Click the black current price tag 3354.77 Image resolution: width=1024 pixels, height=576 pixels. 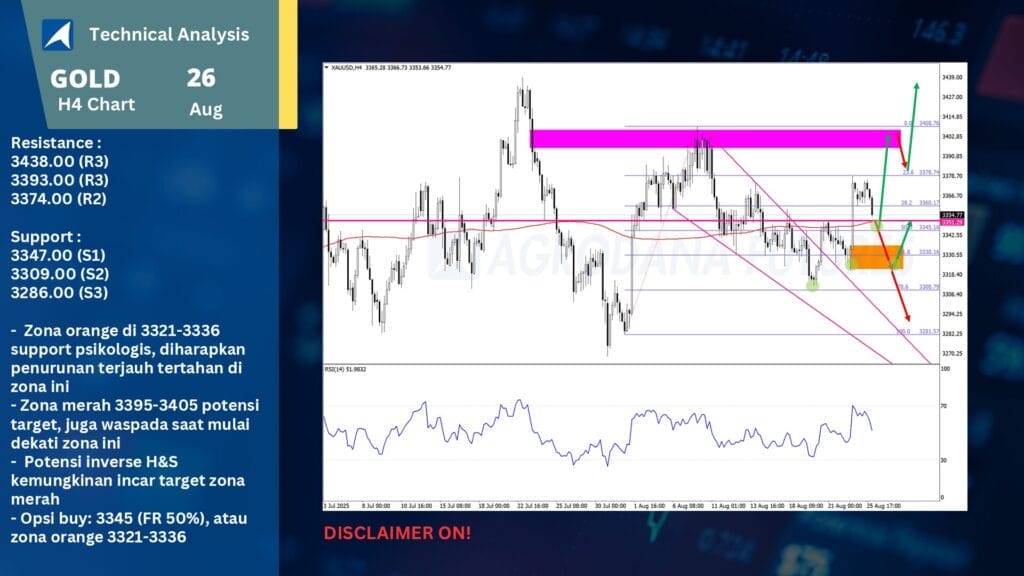click(x=951, y=215)
